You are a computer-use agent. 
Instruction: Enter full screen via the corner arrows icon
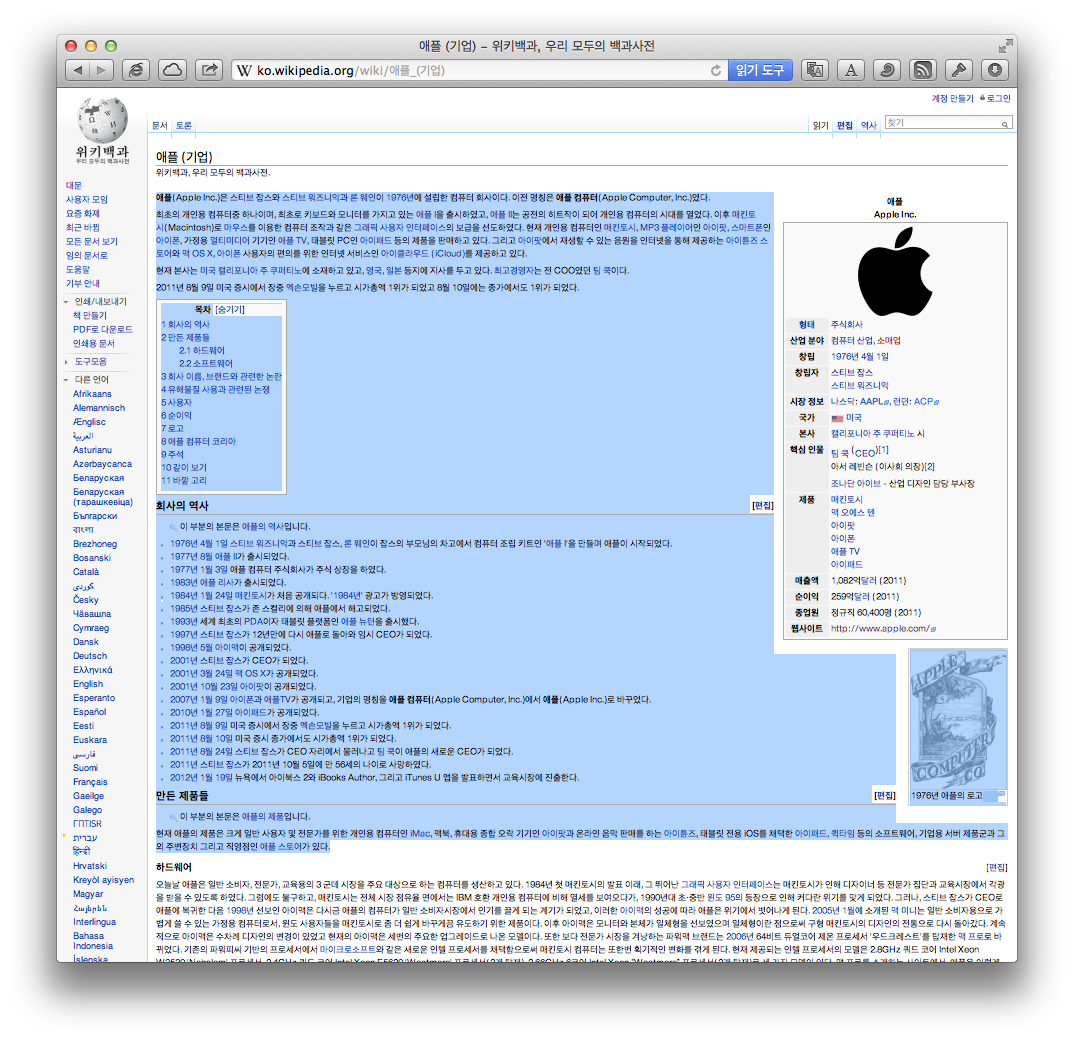[x=1005, y=46]
